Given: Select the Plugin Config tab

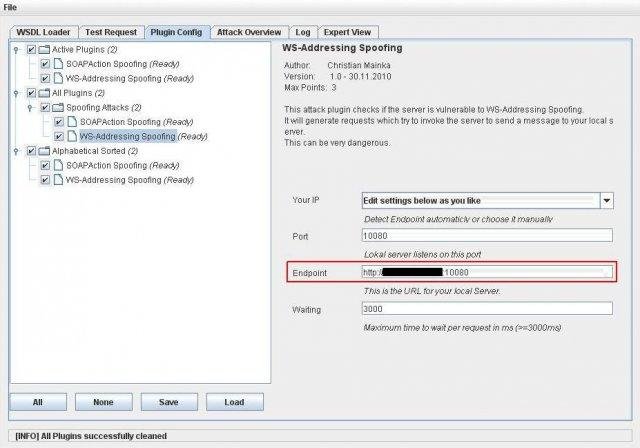Looking at the screenshot, I should tap(176, 32).
